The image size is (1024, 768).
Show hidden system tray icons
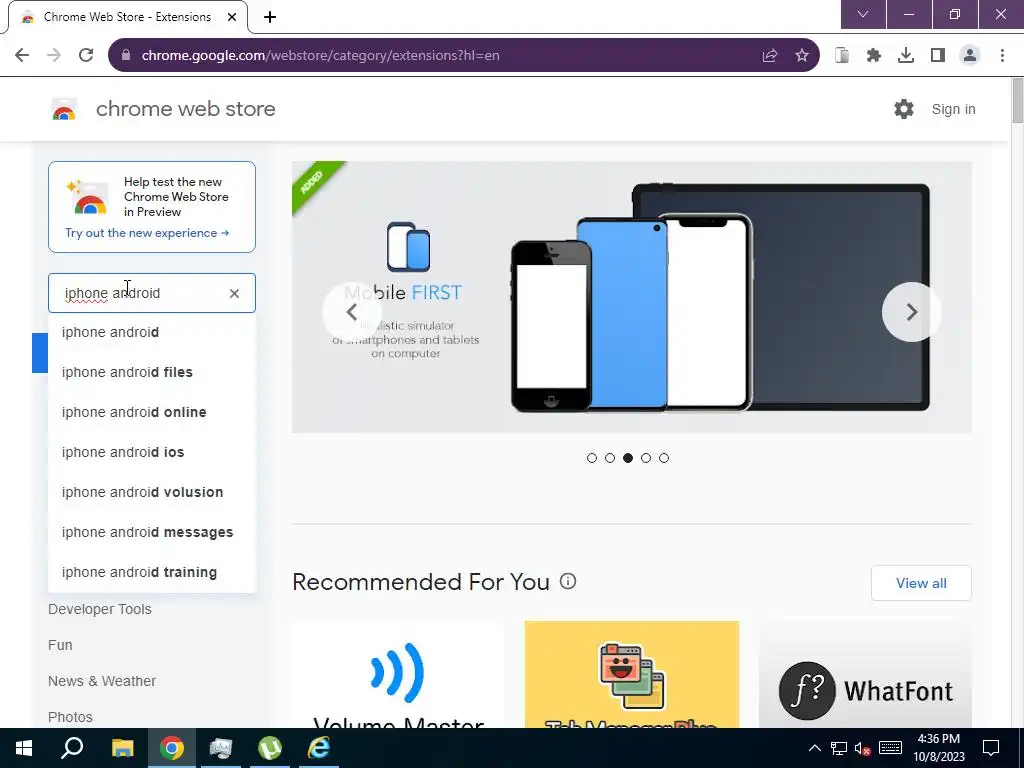[814, 748]
